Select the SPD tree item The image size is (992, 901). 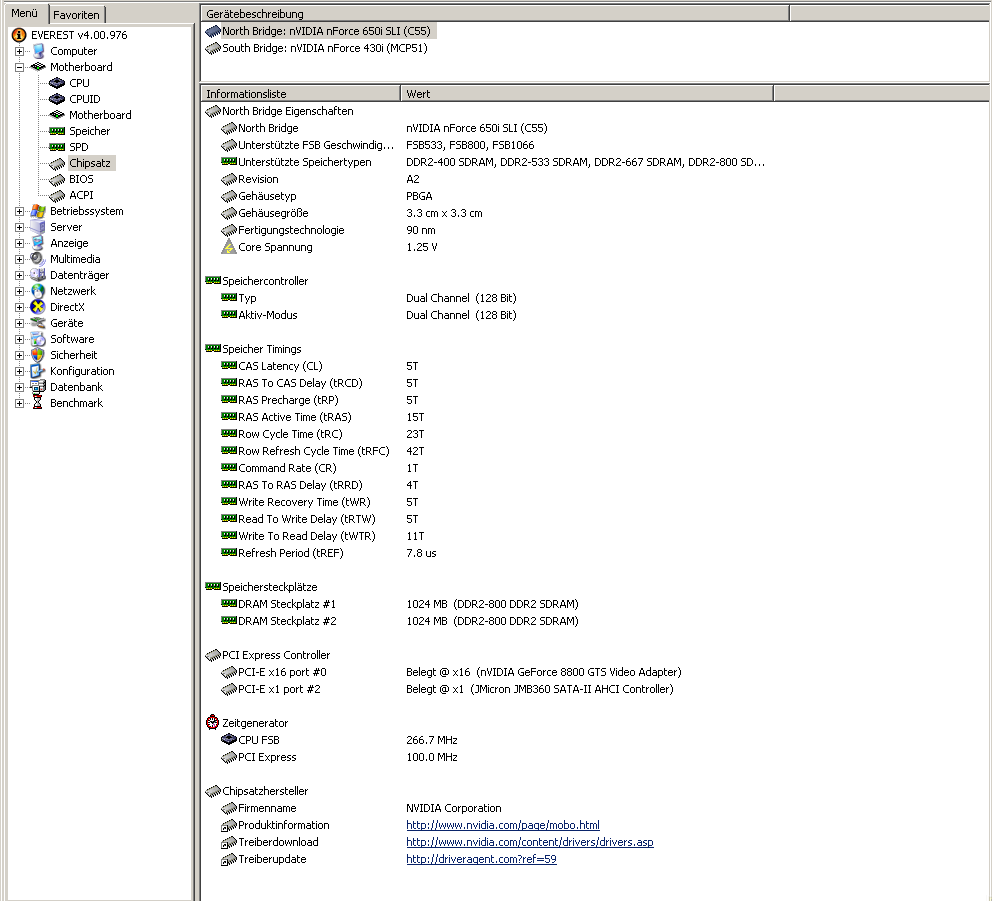pyautogui.click(x=78, y=147)
